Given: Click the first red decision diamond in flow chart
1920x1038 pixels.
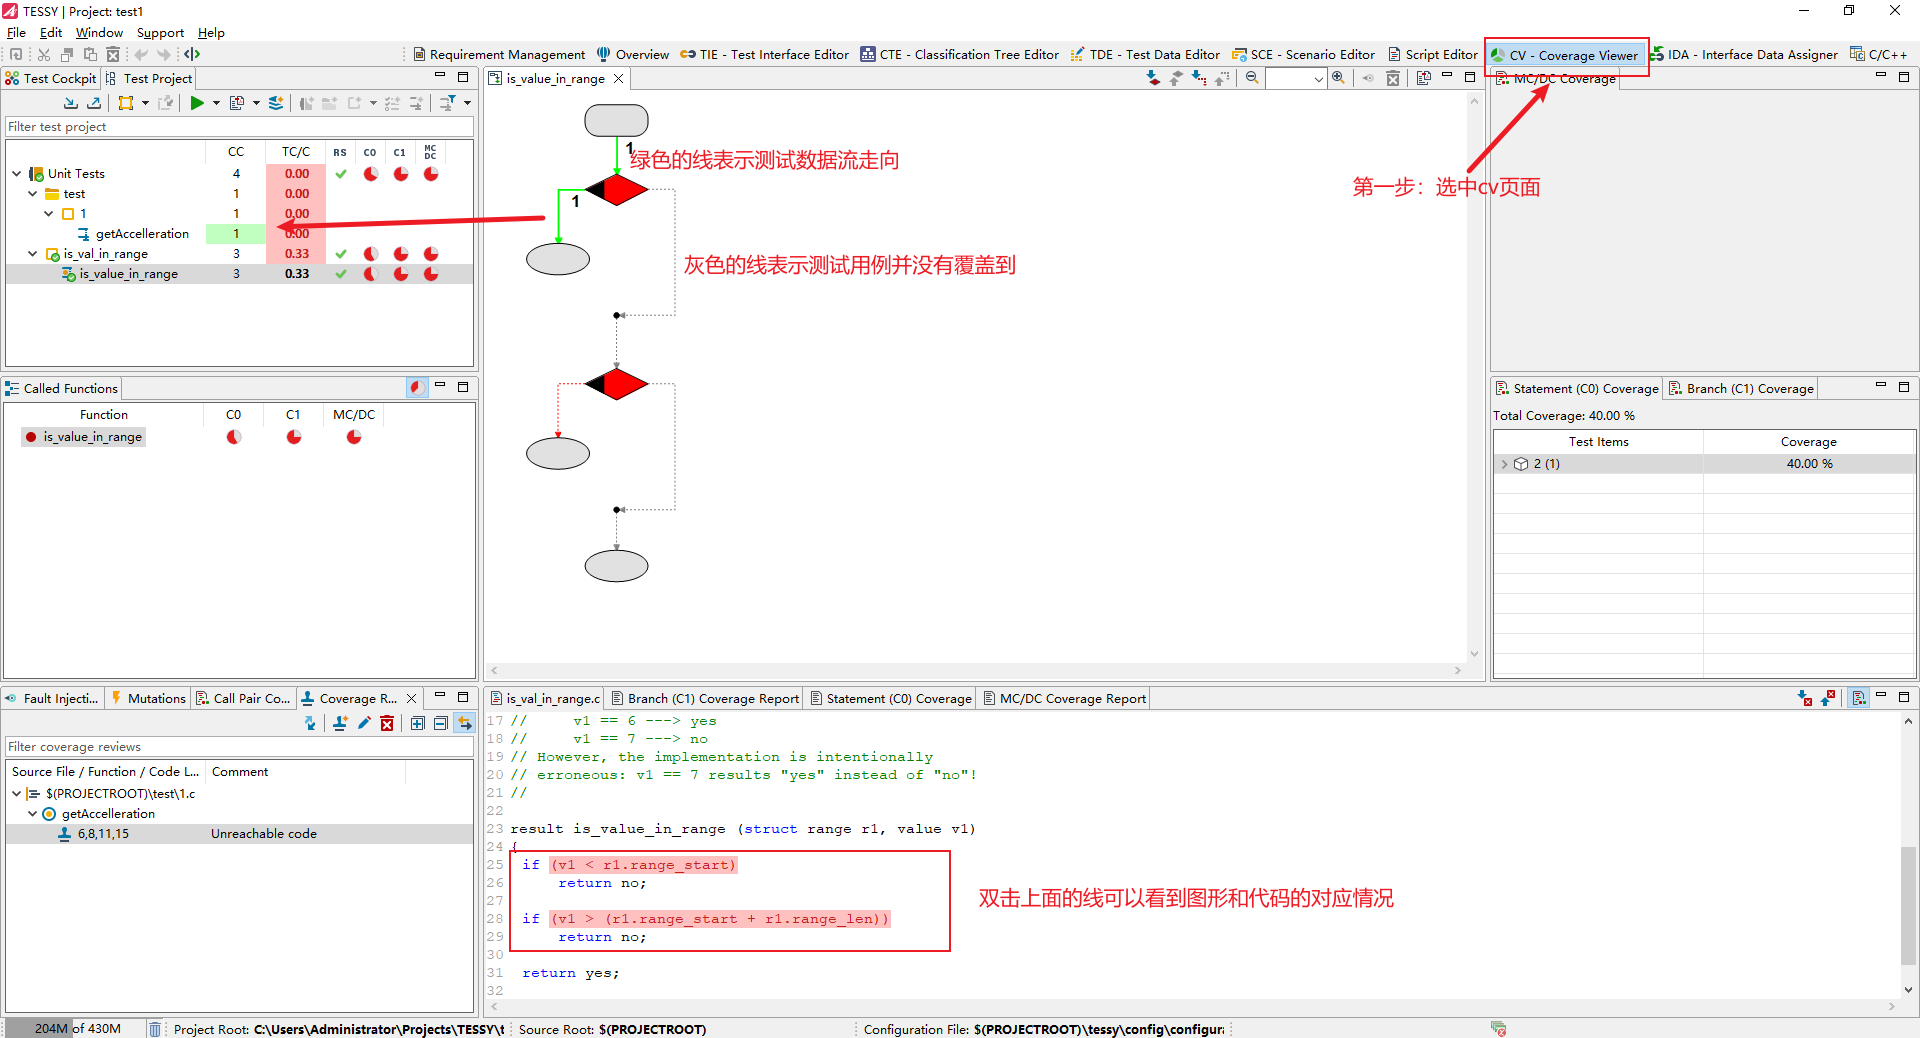Looking at the screenshot, I should coord(617,189).
